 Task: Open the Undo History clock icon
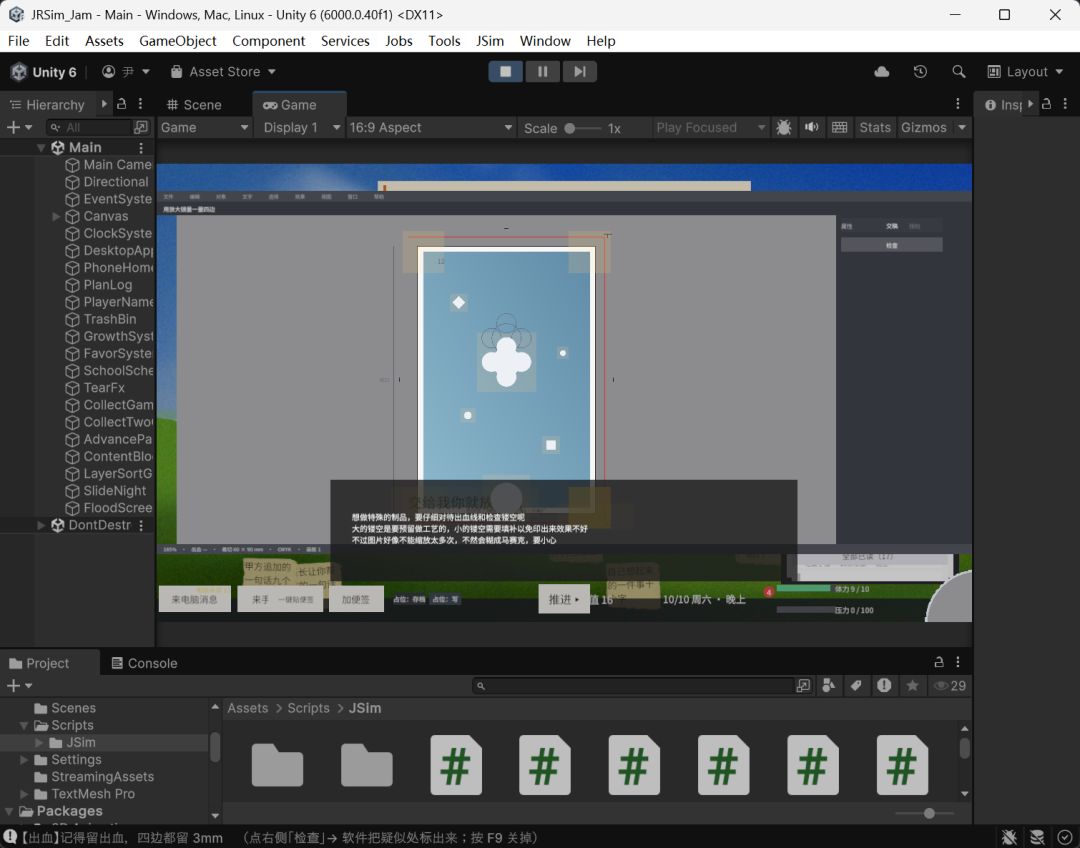(920, 72)
